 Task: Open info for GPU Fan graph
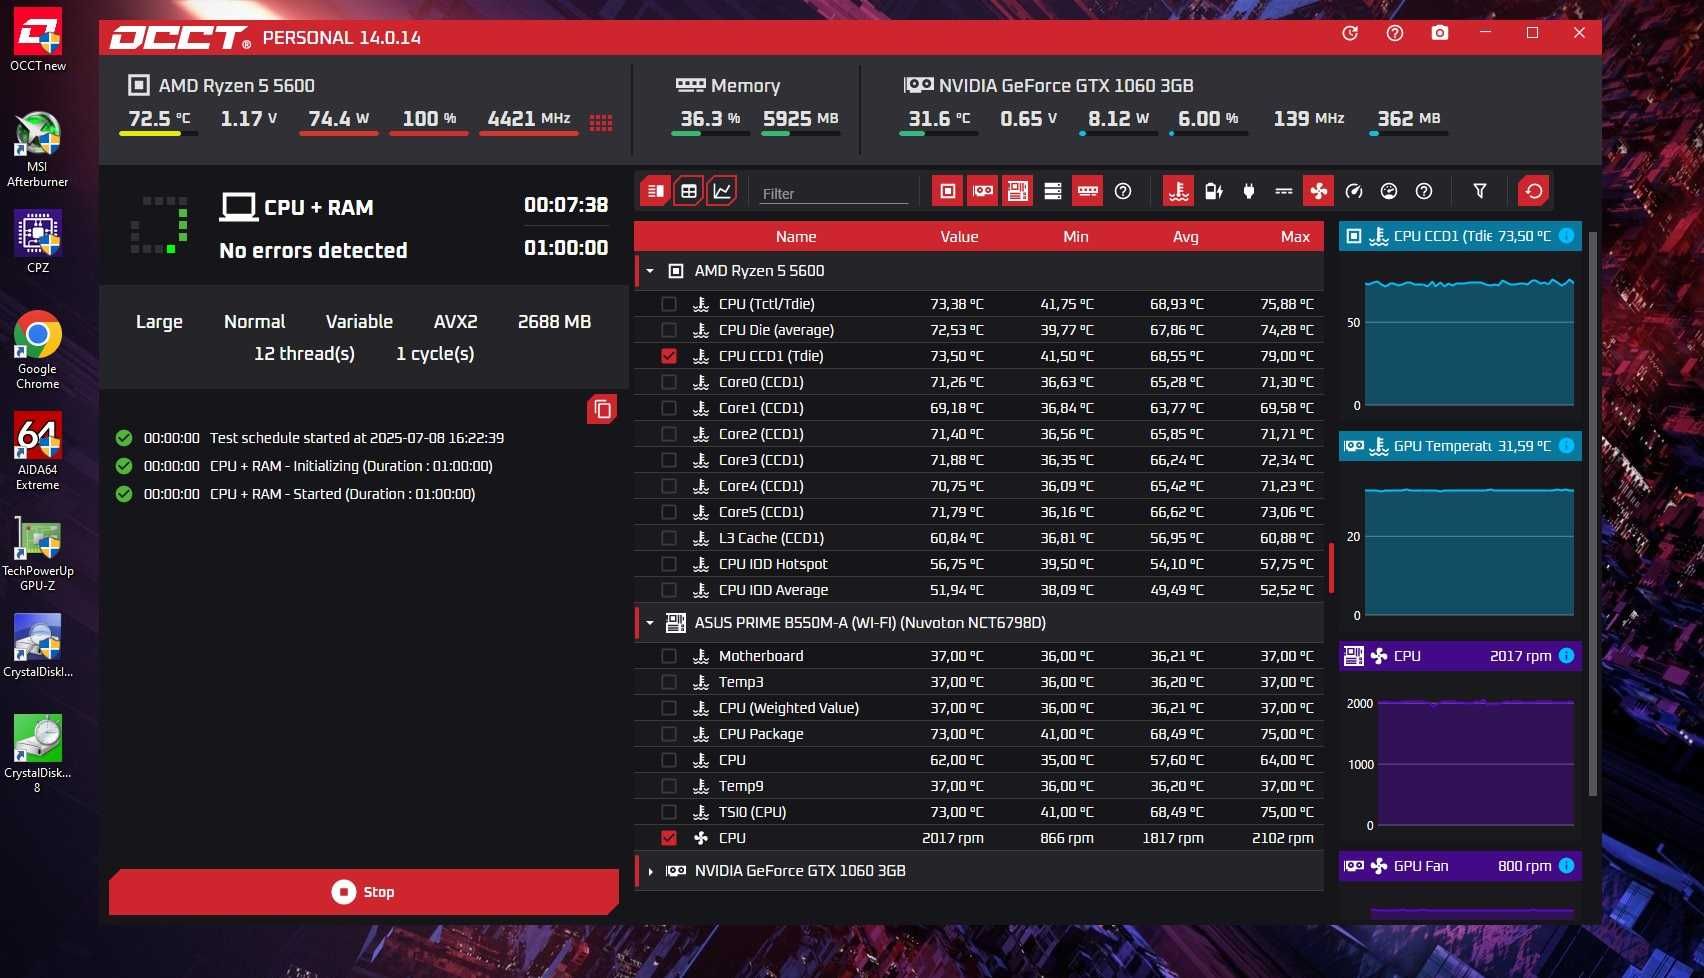pos(1567,866)
